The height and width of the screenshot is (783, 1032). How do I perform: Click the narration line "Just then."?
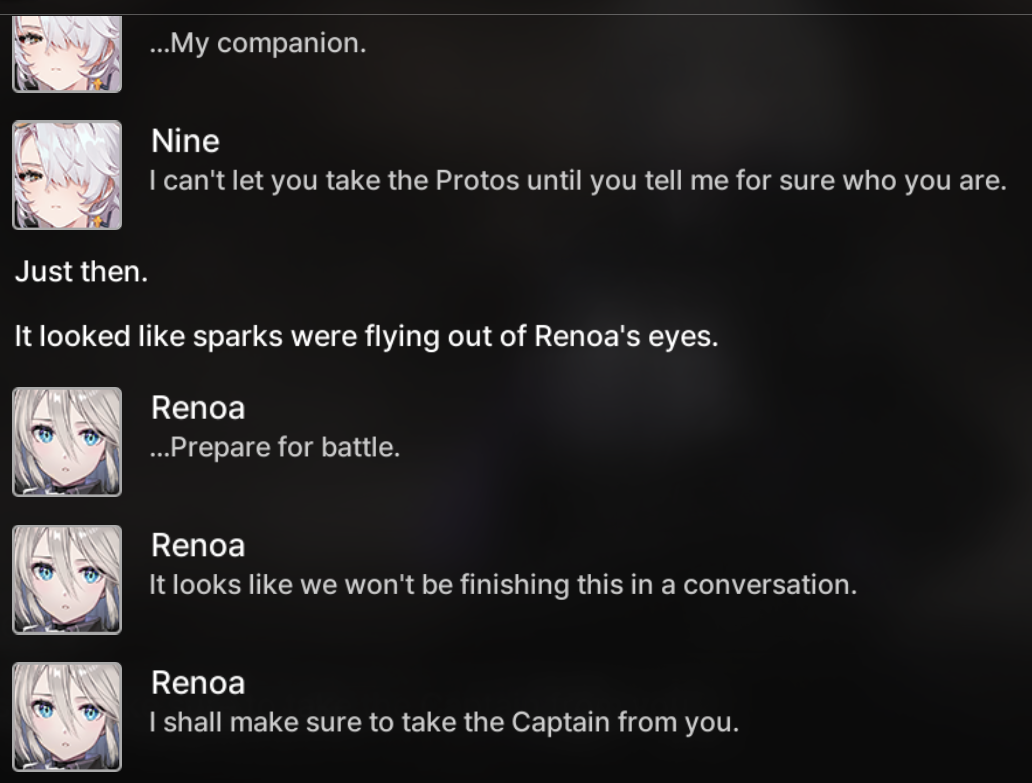pyautogui.click(x=81, y=272)
